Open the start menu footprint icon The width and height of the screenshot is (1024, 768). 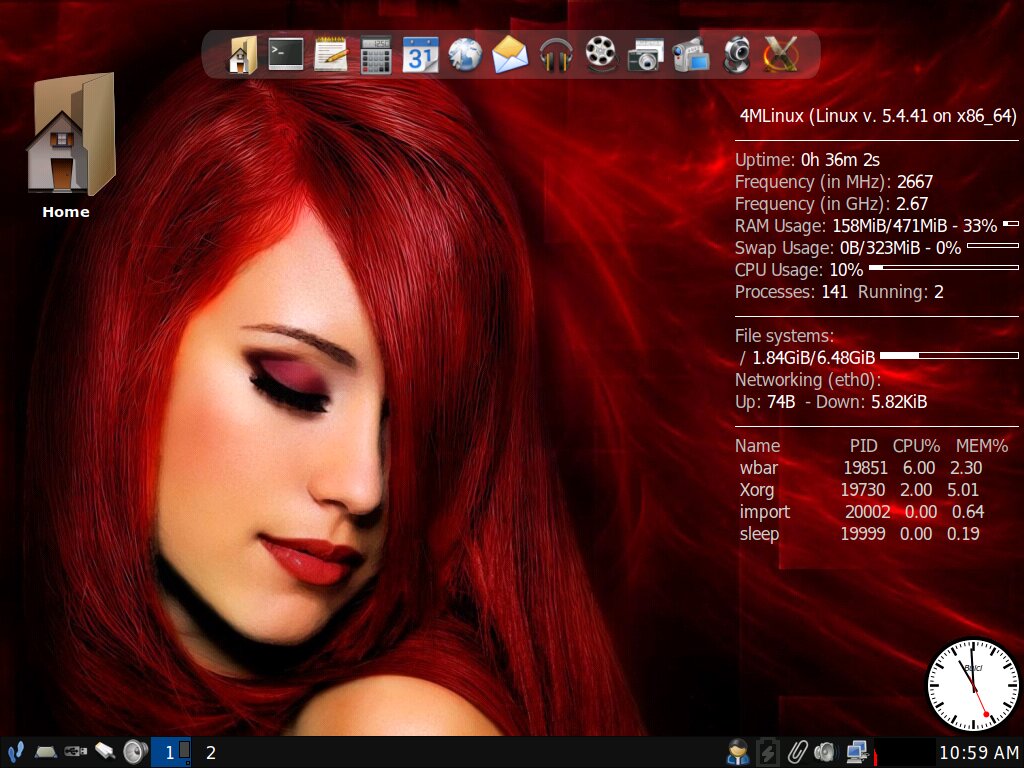[16, 752]
